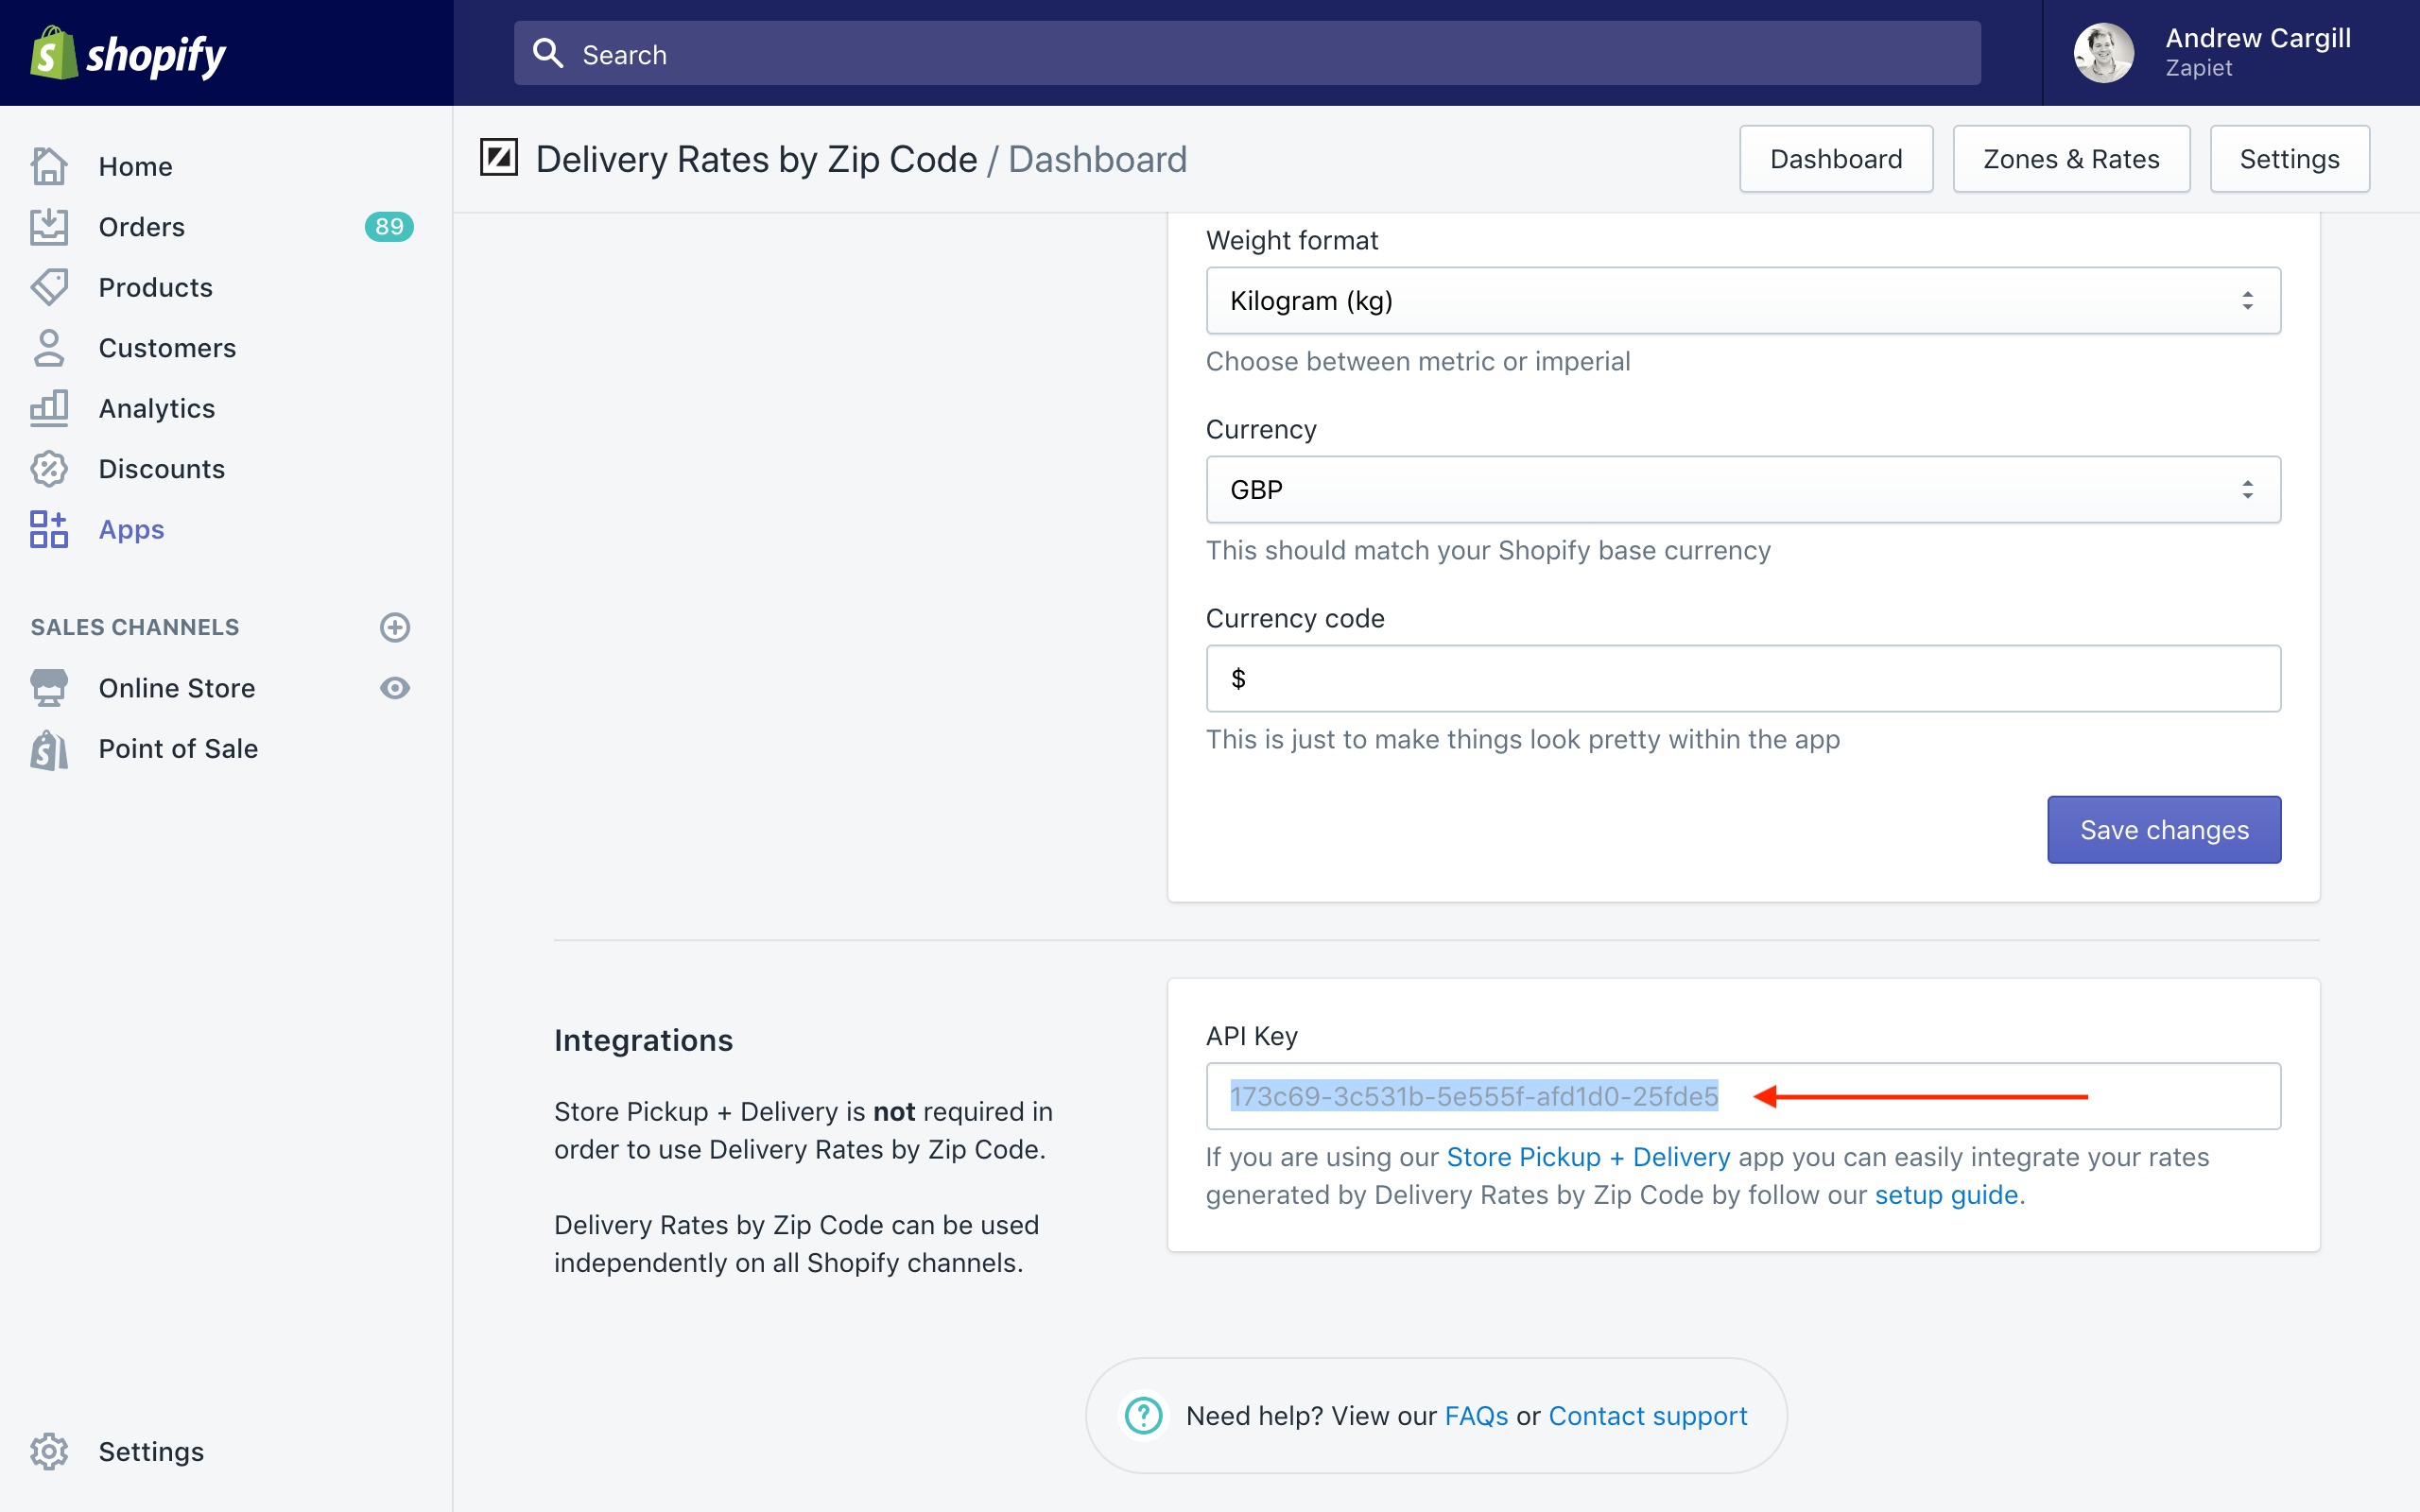Click the Contact support link
This screenshot has width=2420, height=1512.
(x=1648, y=1415)
